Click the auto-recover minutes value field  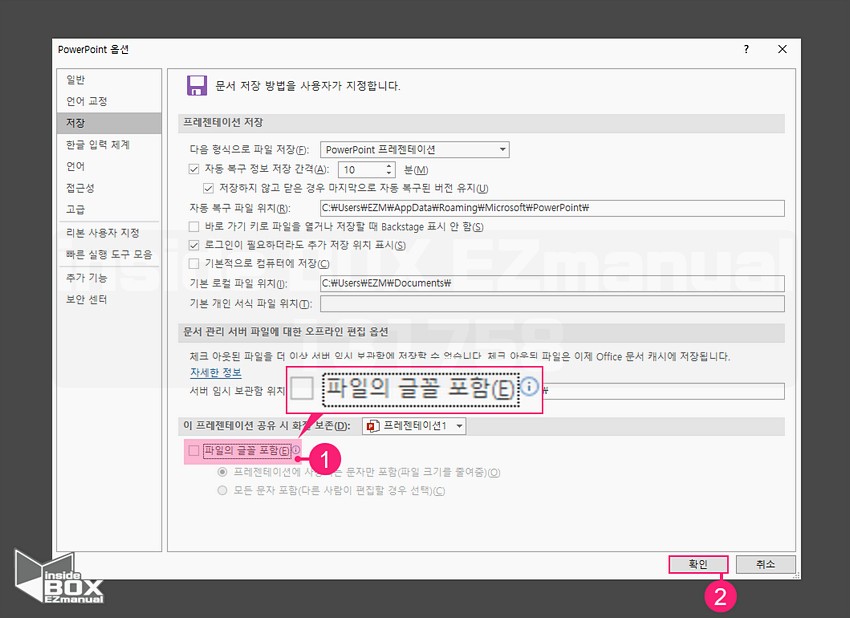(x=362, y=170)
